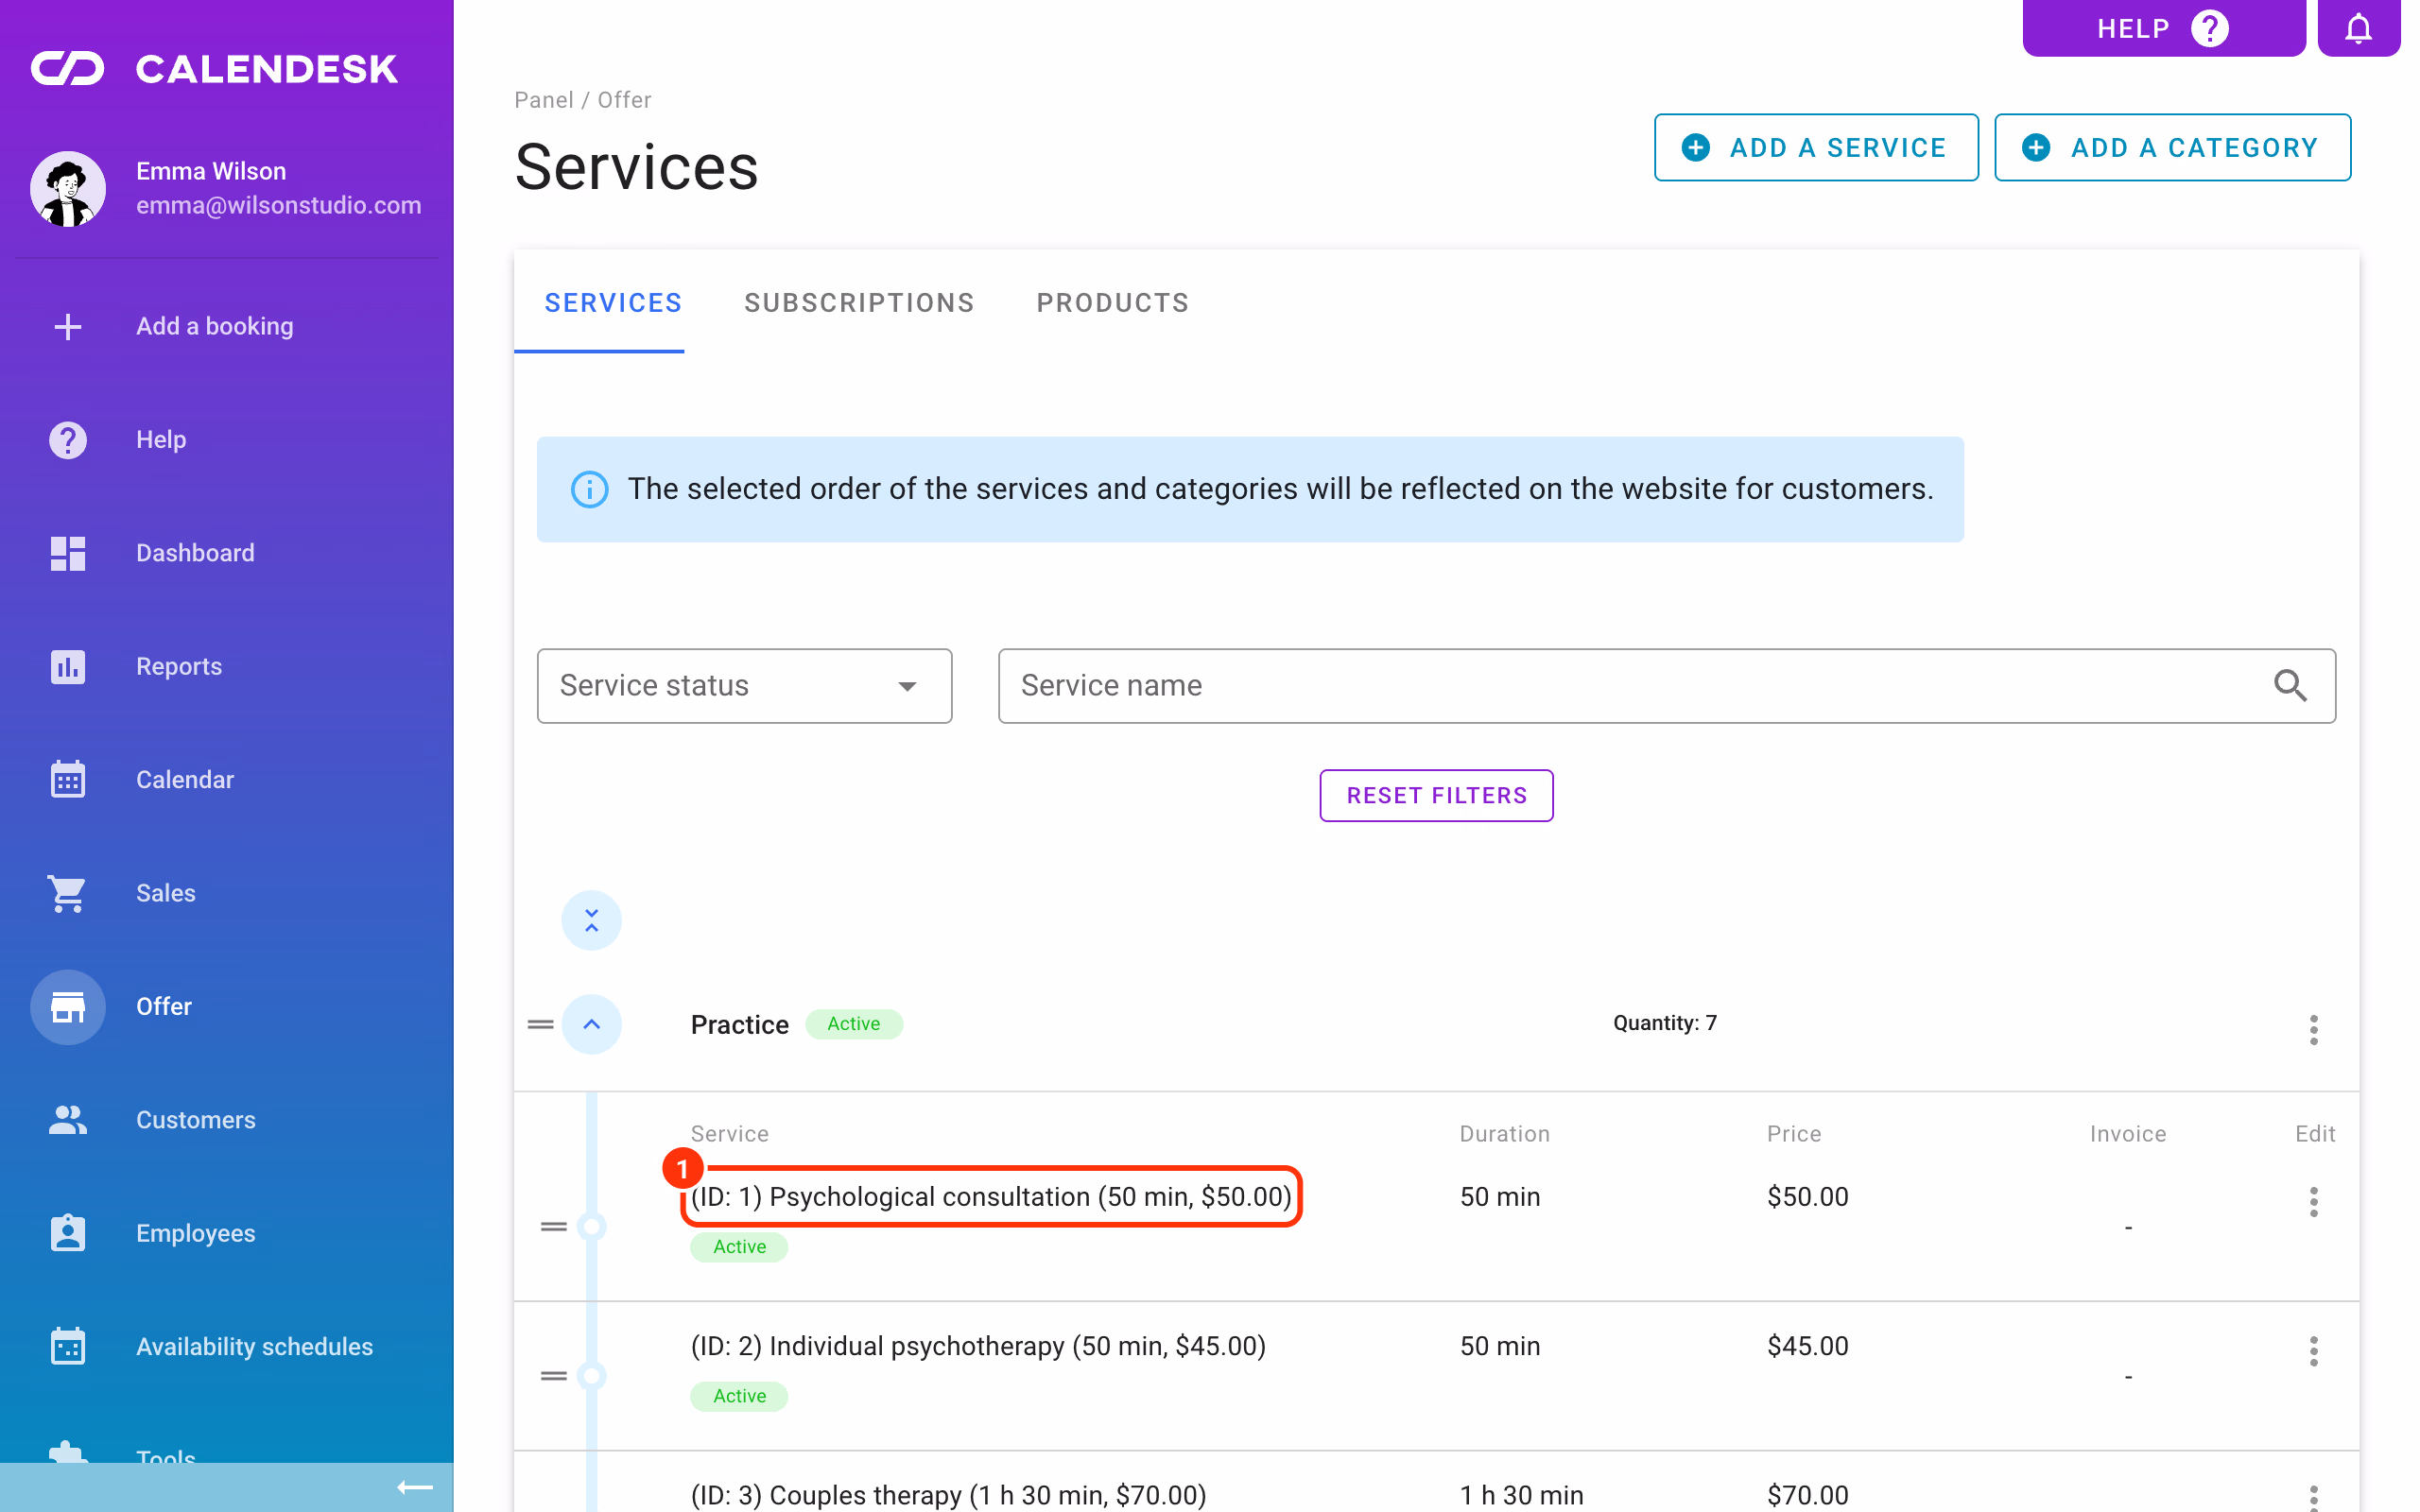Image resolution: width=2420 pixels, height=1512 pixels.
Task: Click drag handle for Psychological consultation service
Action: point(554,1226)
